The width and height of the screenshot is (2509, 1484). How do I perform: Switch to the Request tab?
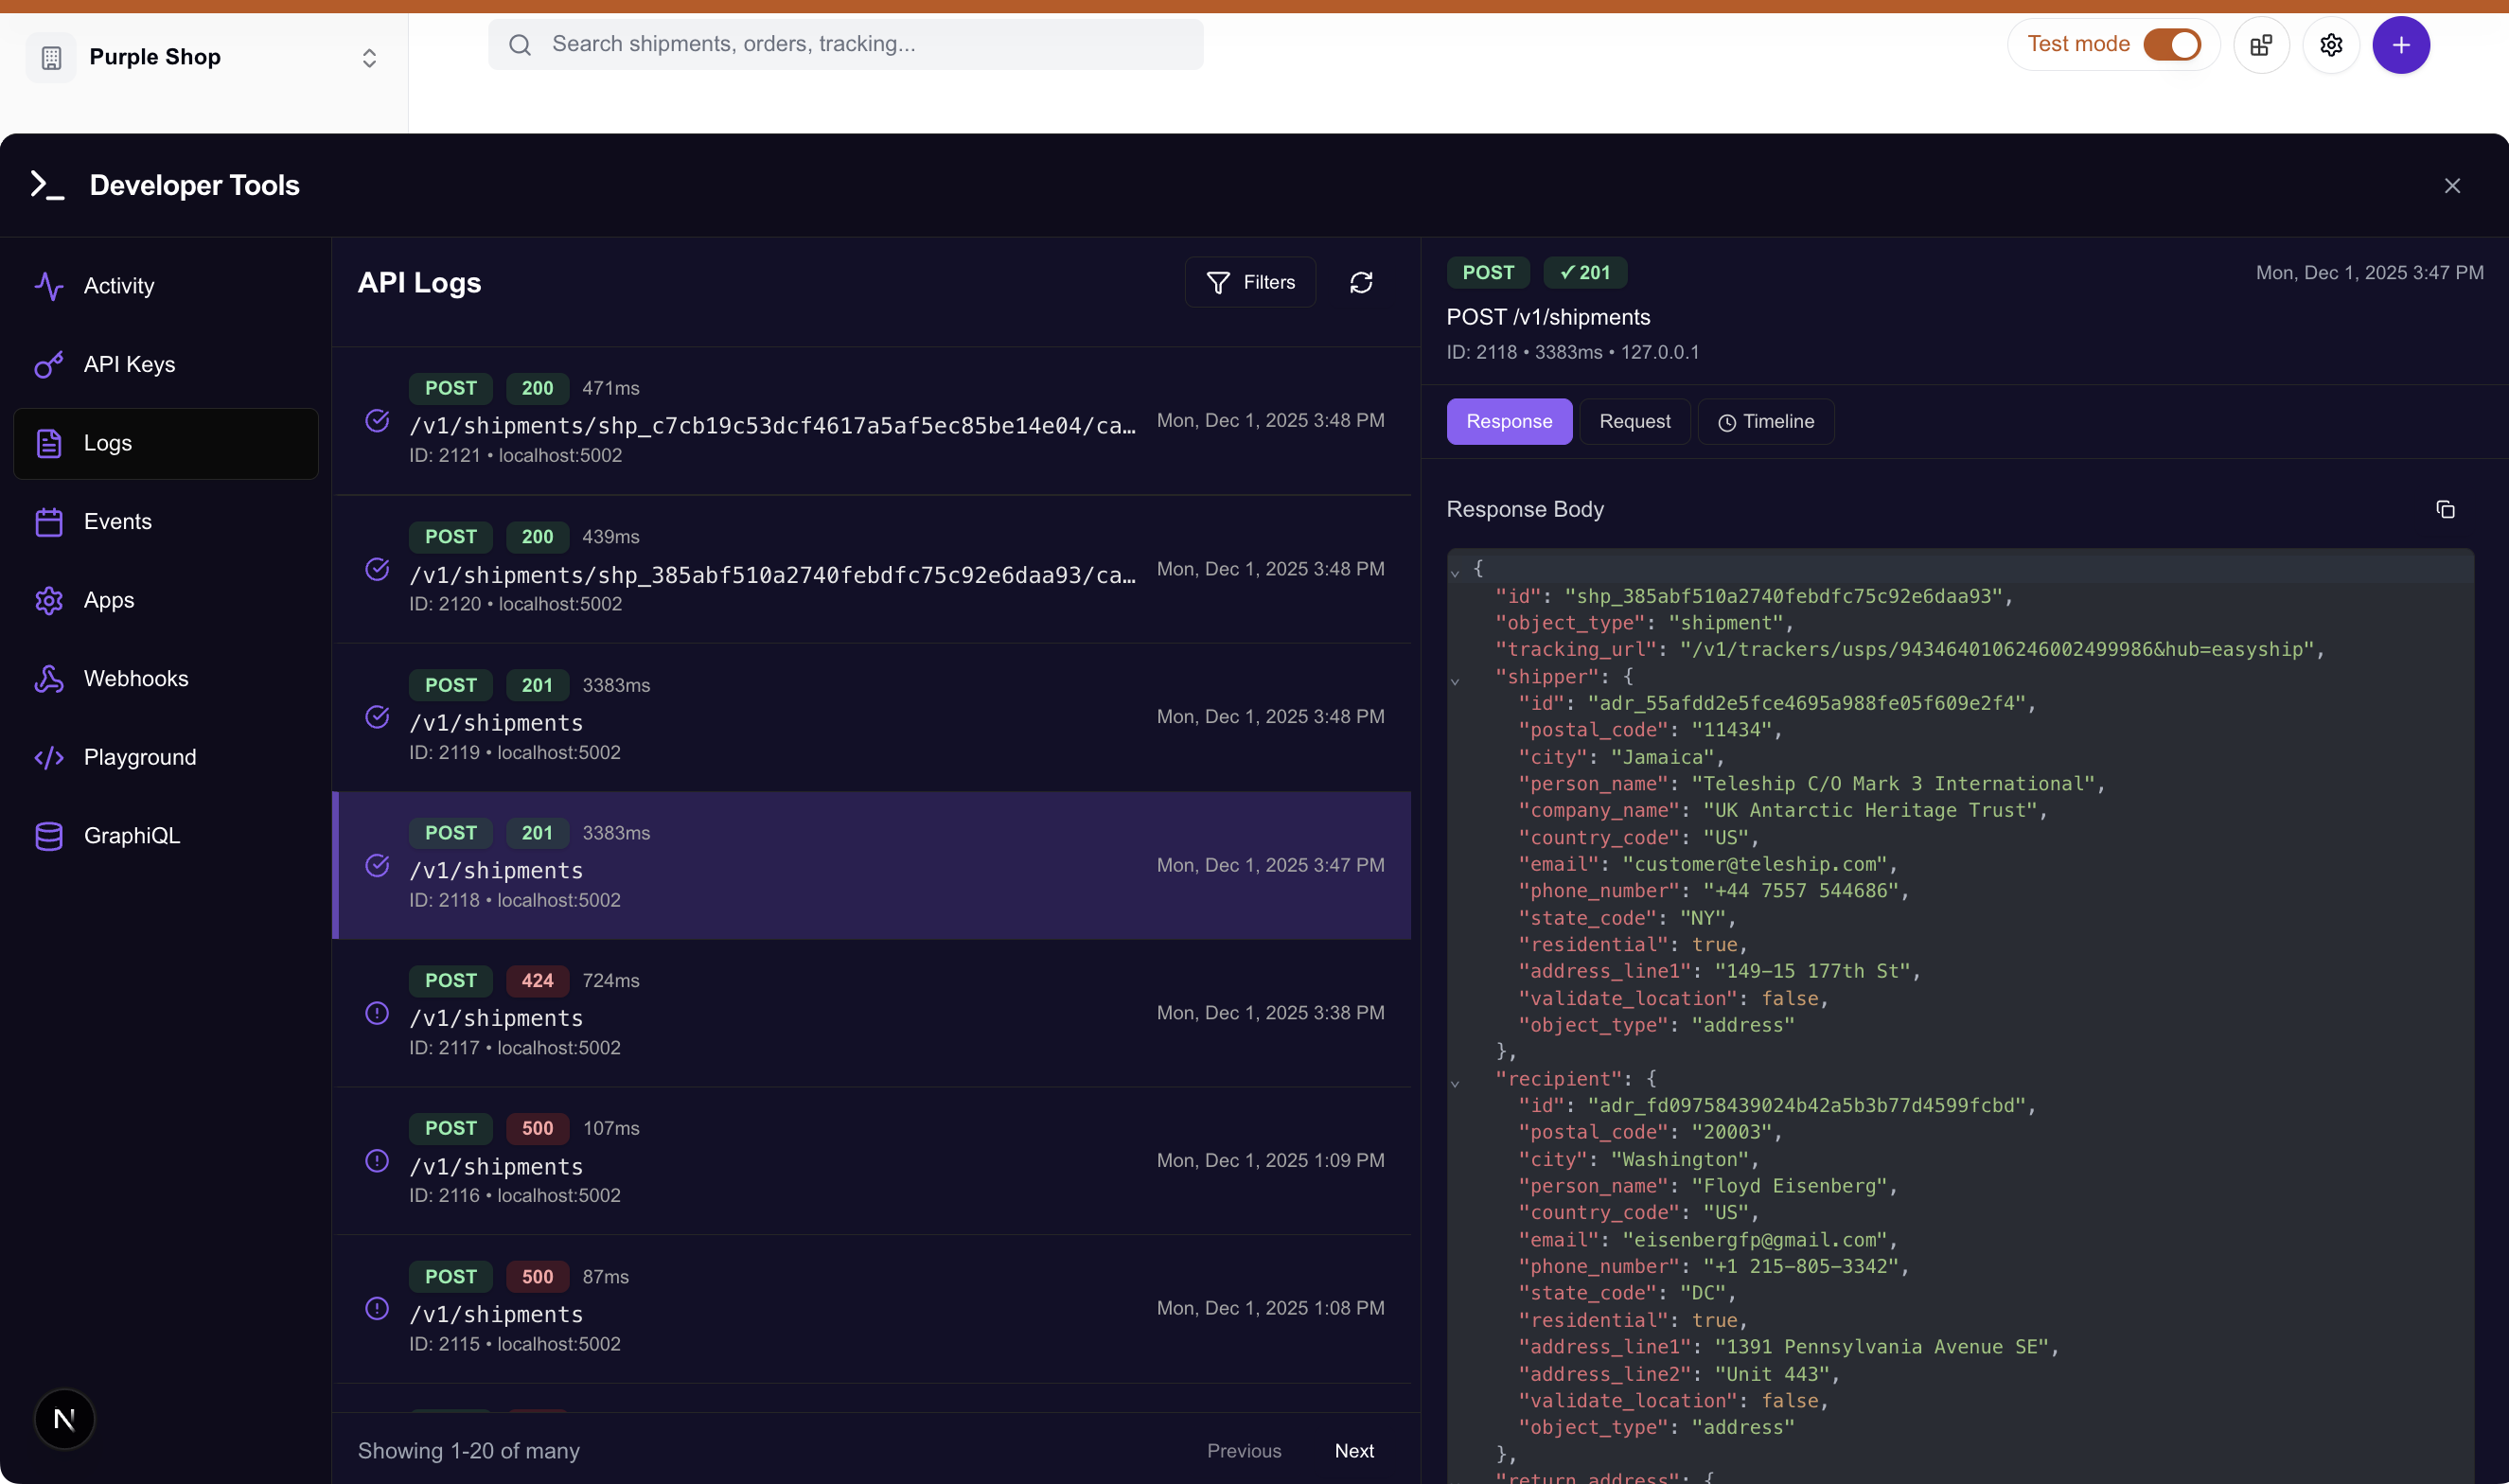click(1634, 422)
